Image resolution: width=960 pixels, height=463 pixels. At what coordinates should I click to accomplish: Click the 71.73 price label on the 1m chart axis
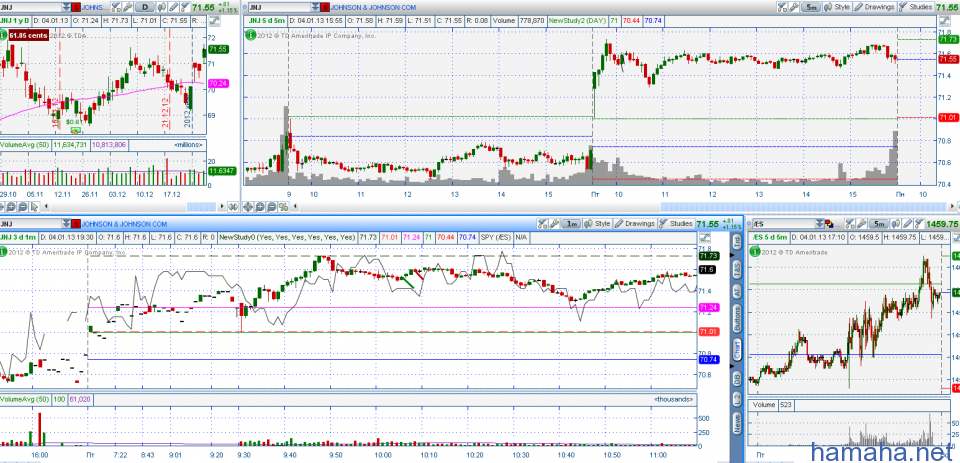pos(708,256)
